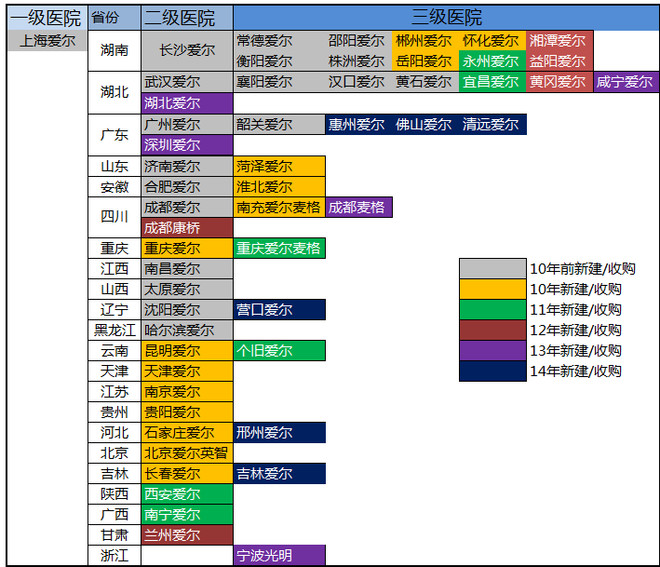Click the 成都康桥 cell
The height and width of the screenshot is (567, 660).
187,228
